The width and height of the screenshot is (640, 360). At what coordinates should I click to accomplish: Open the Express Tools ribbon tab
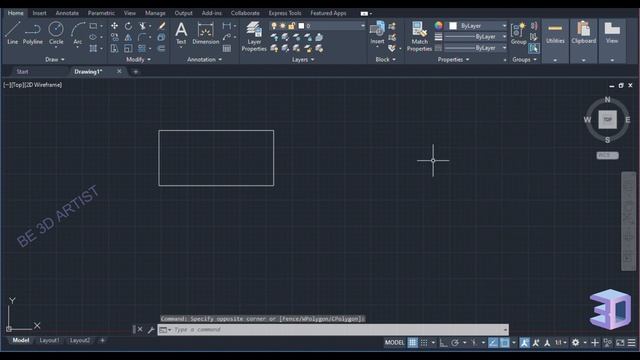(285, 13)
